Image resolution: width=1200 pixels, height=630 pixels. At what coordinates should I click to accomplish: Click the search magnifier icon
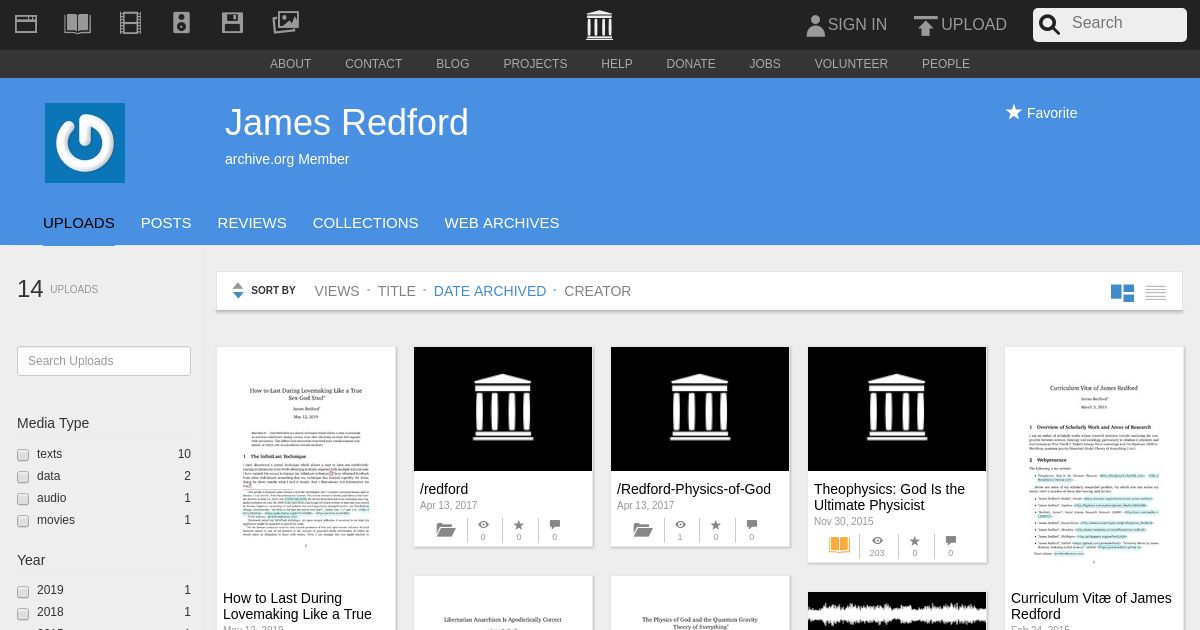1049,25
